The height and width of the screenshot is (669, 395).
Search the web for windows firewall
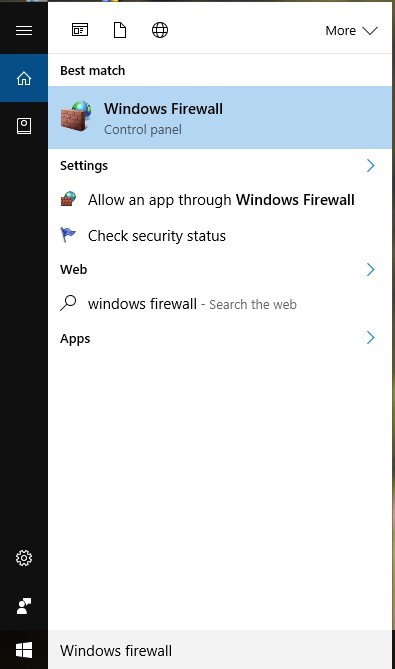[220, 304]
